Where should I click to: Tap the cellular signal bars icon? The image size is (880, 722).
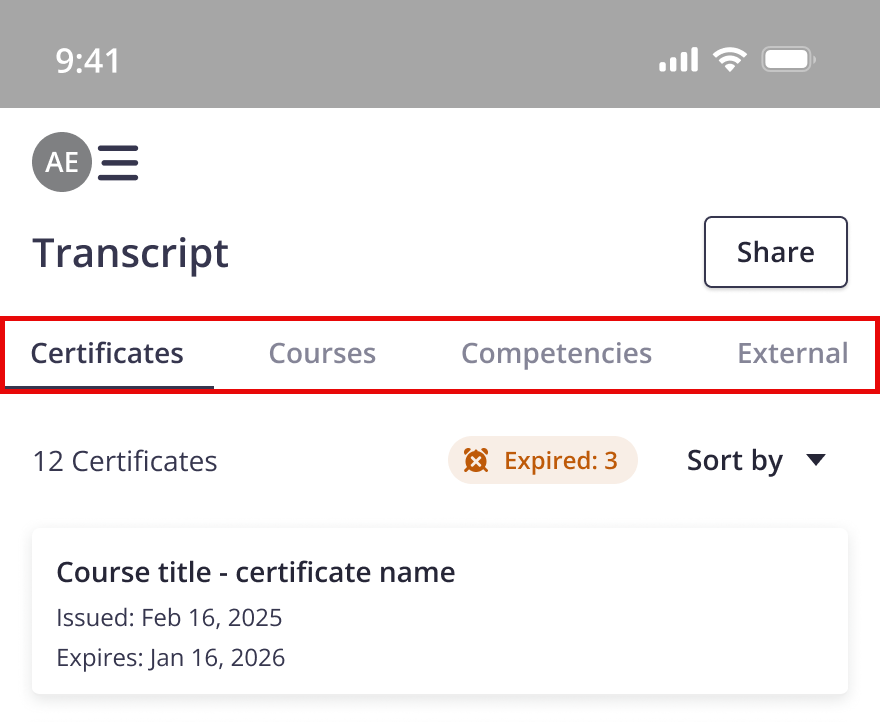(x=678, y=60)
